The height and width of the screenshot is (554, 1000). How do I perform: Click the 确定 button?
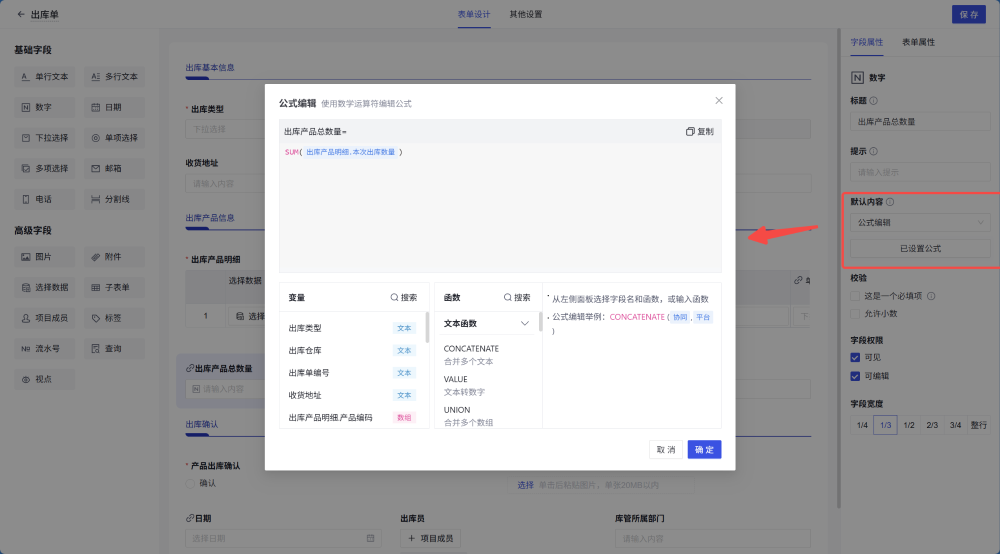click(704, 450)
